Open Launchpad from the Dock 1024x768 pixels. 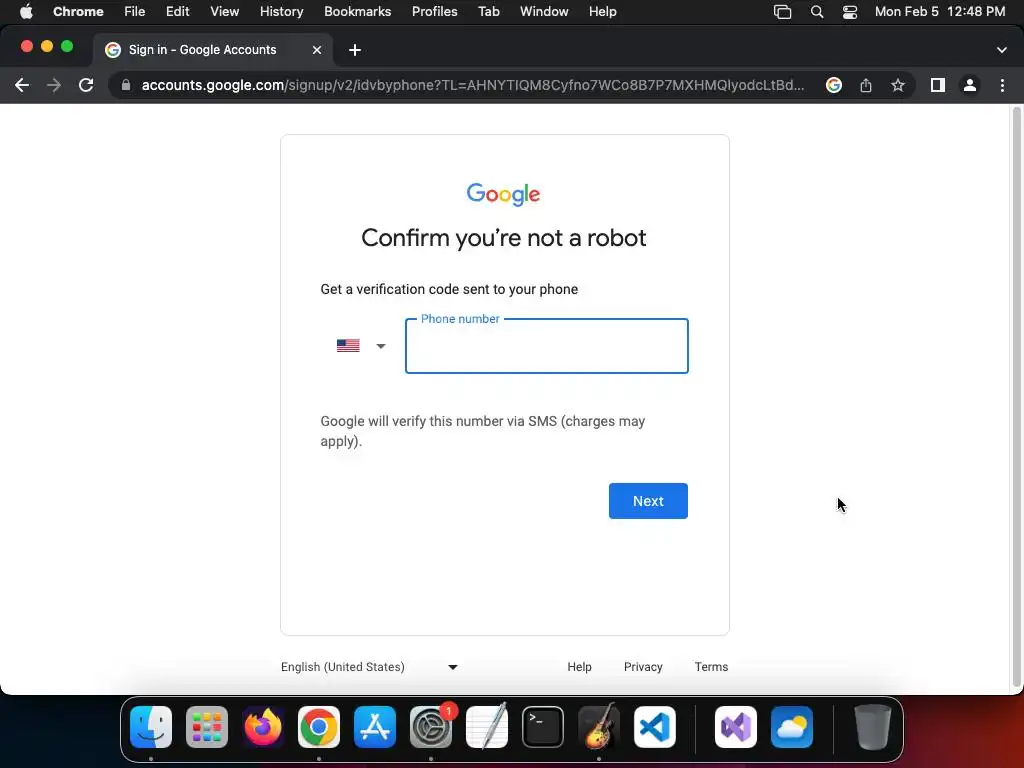click(x=207, y=727)
